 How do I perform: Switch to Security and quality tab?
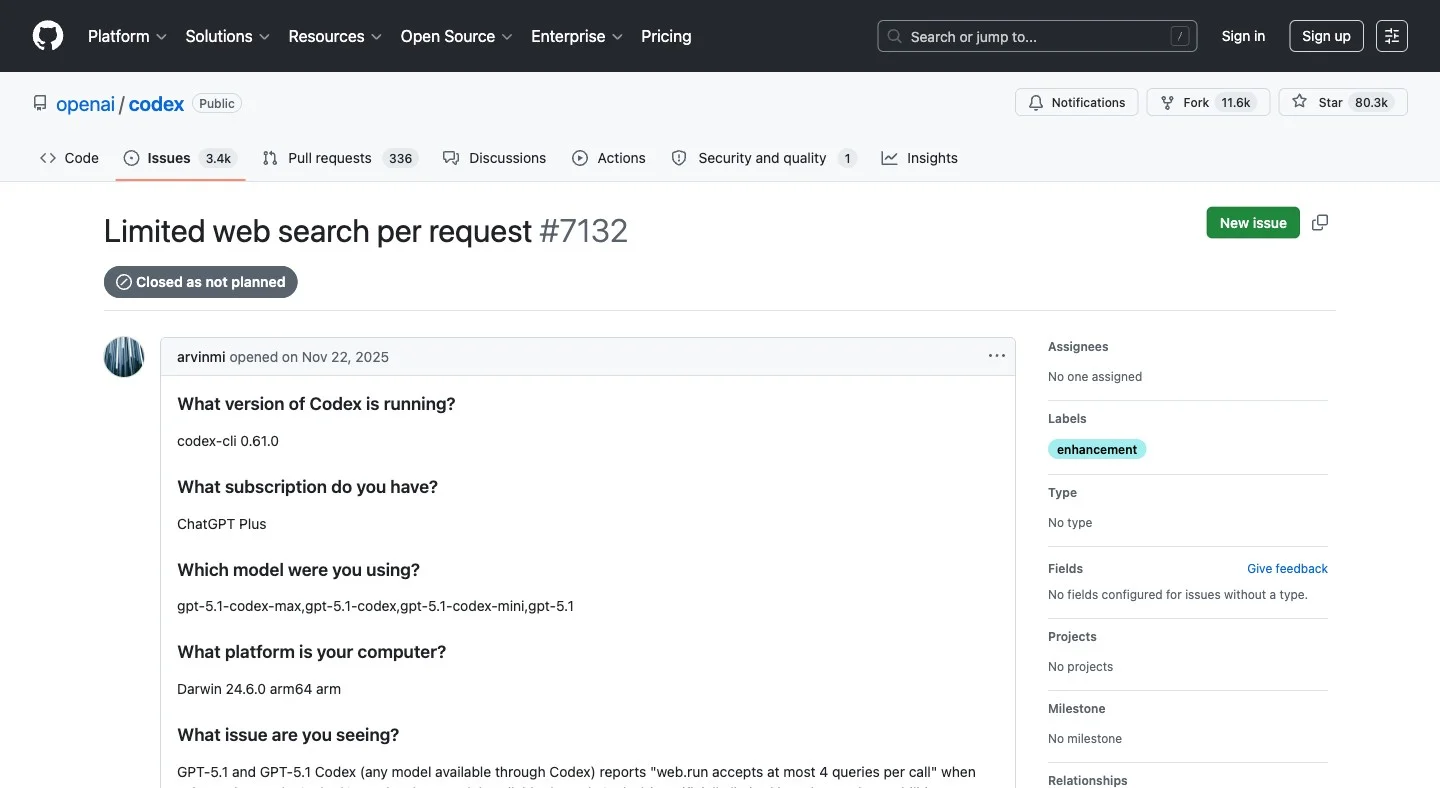(x=765, y=158)
